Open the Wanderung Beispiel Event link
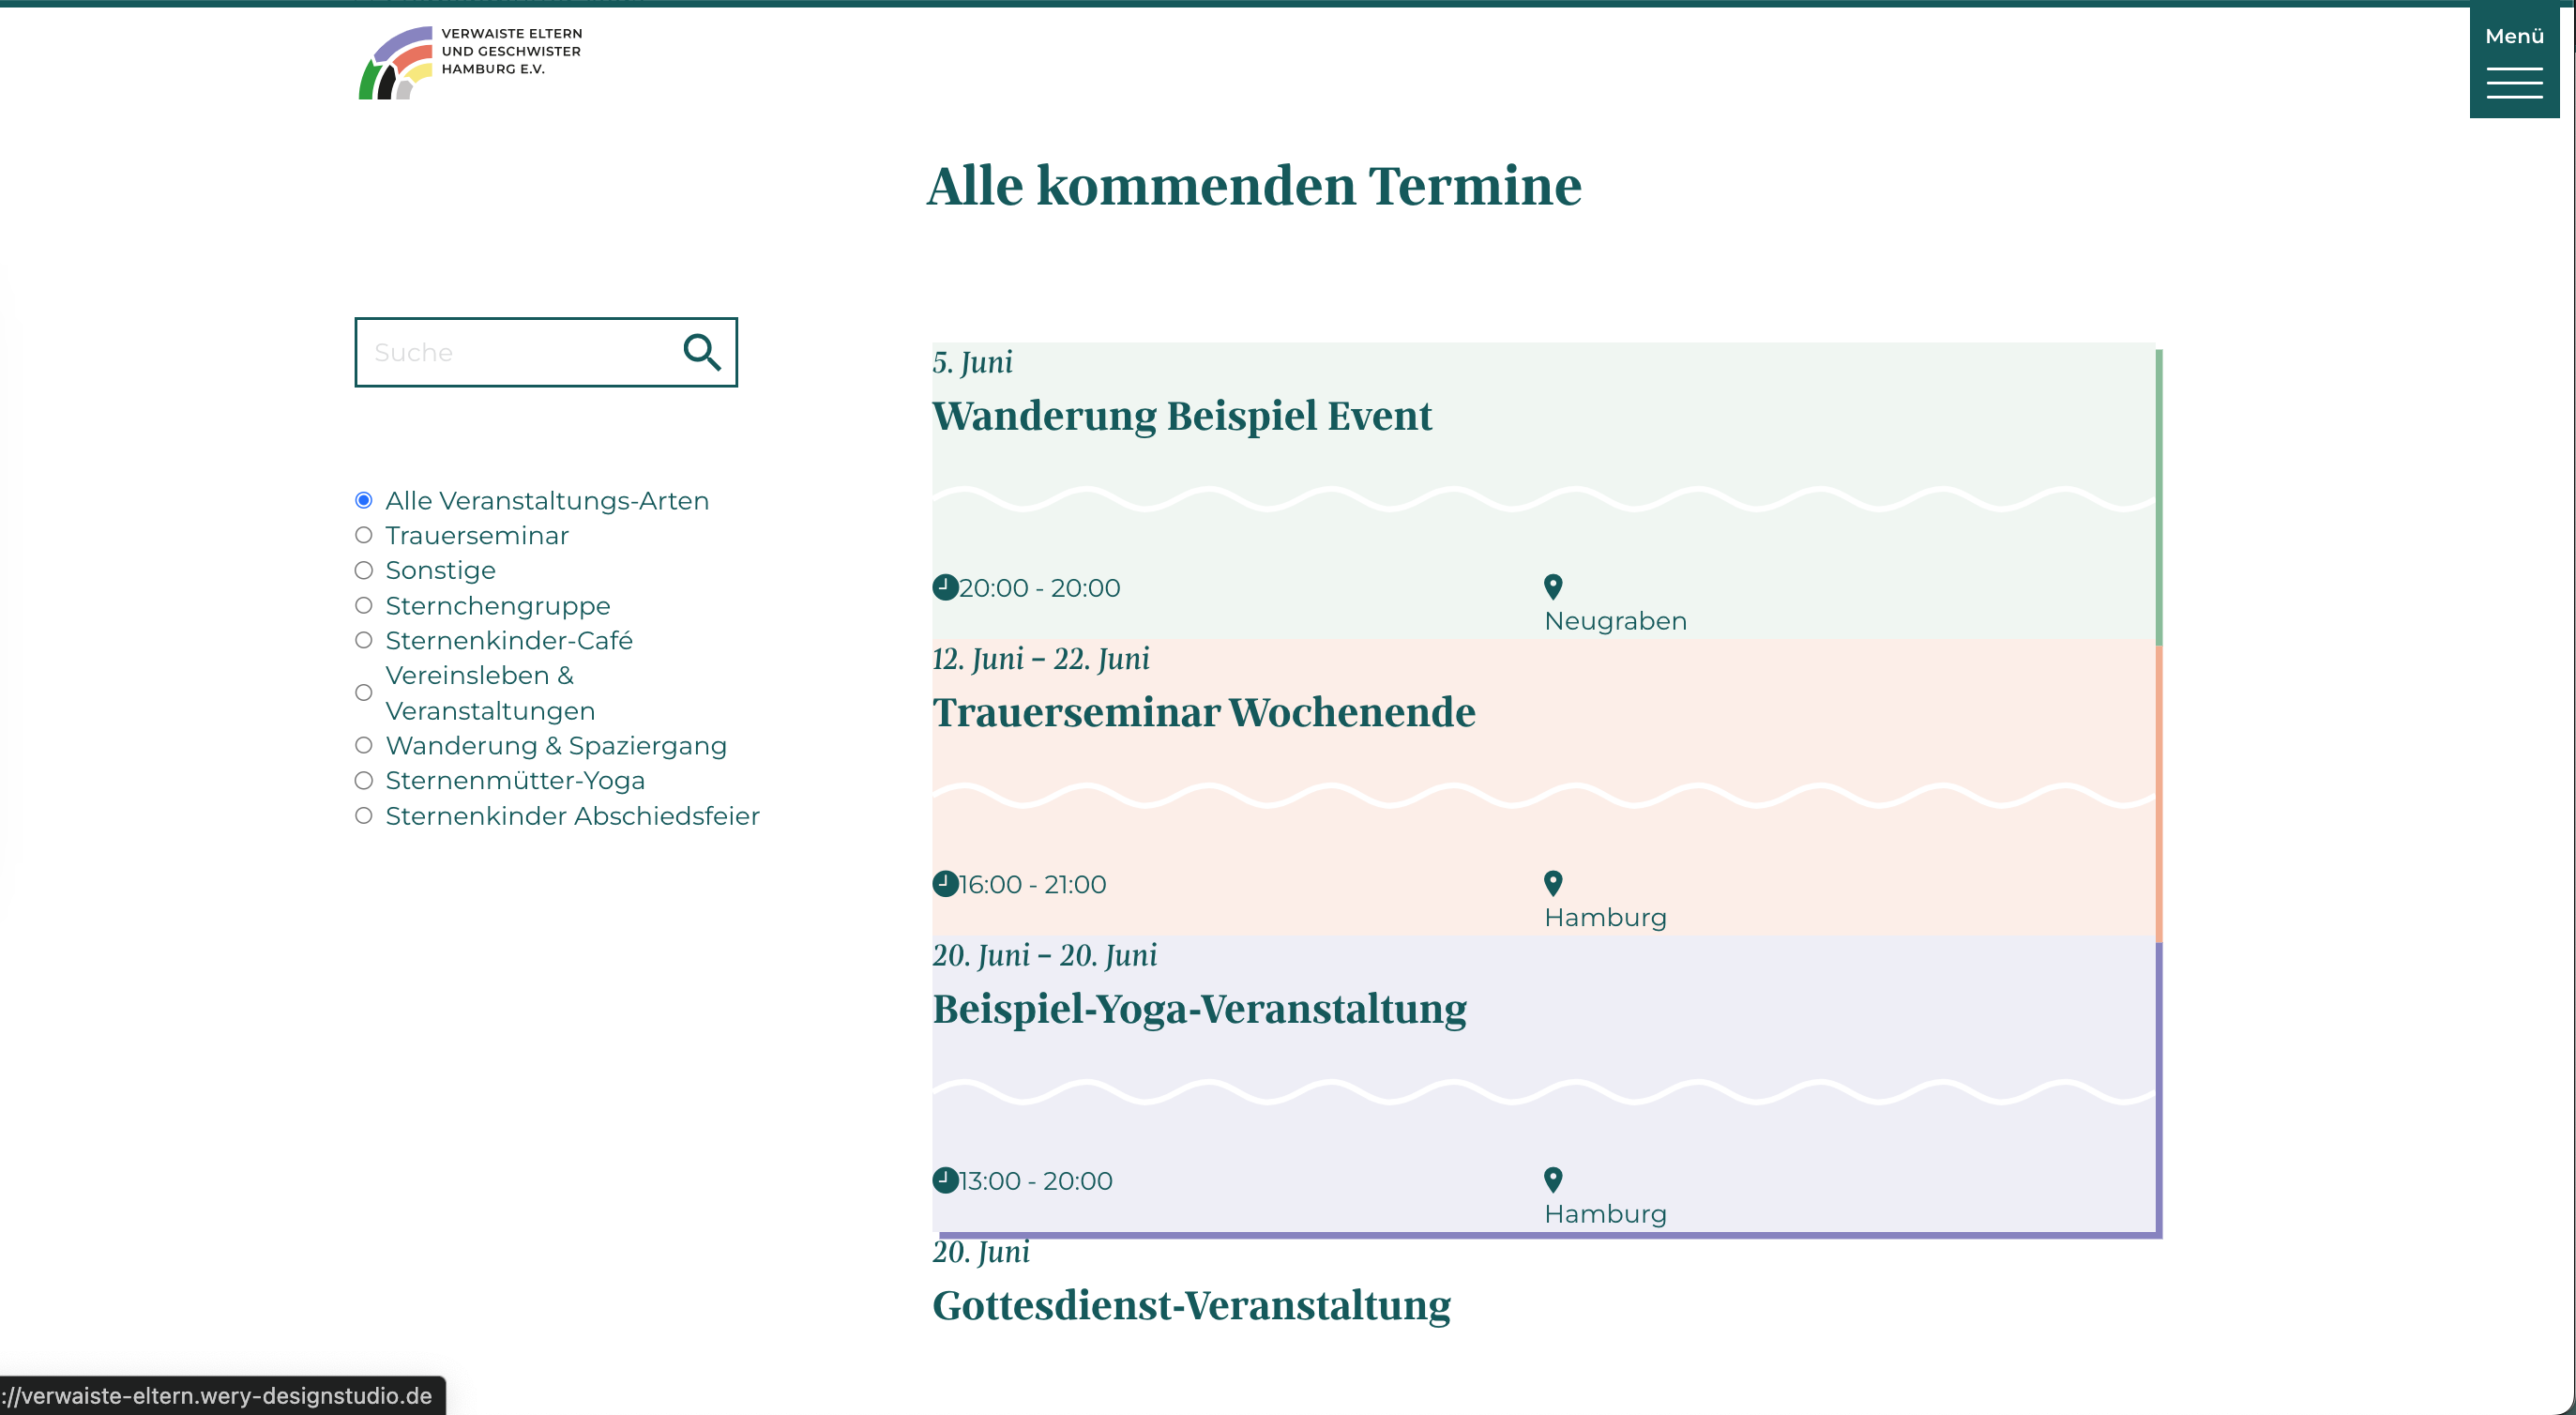The image size is (2576, 1415). pos(1181,416)
